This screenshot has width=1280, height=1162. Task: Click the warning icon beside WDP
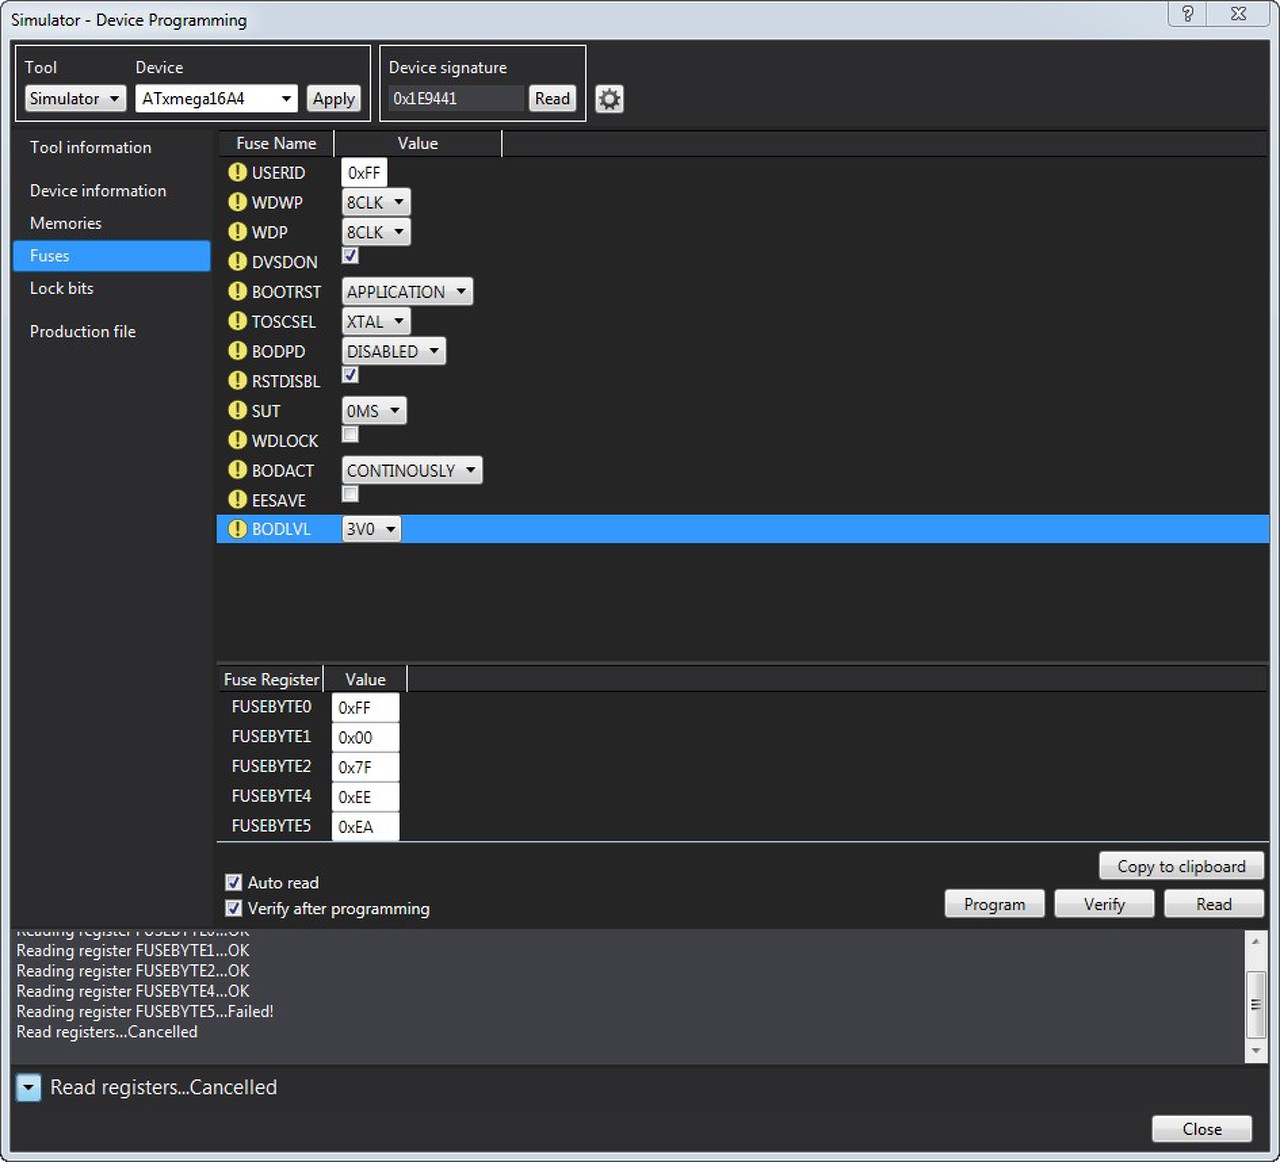(237, 232)
